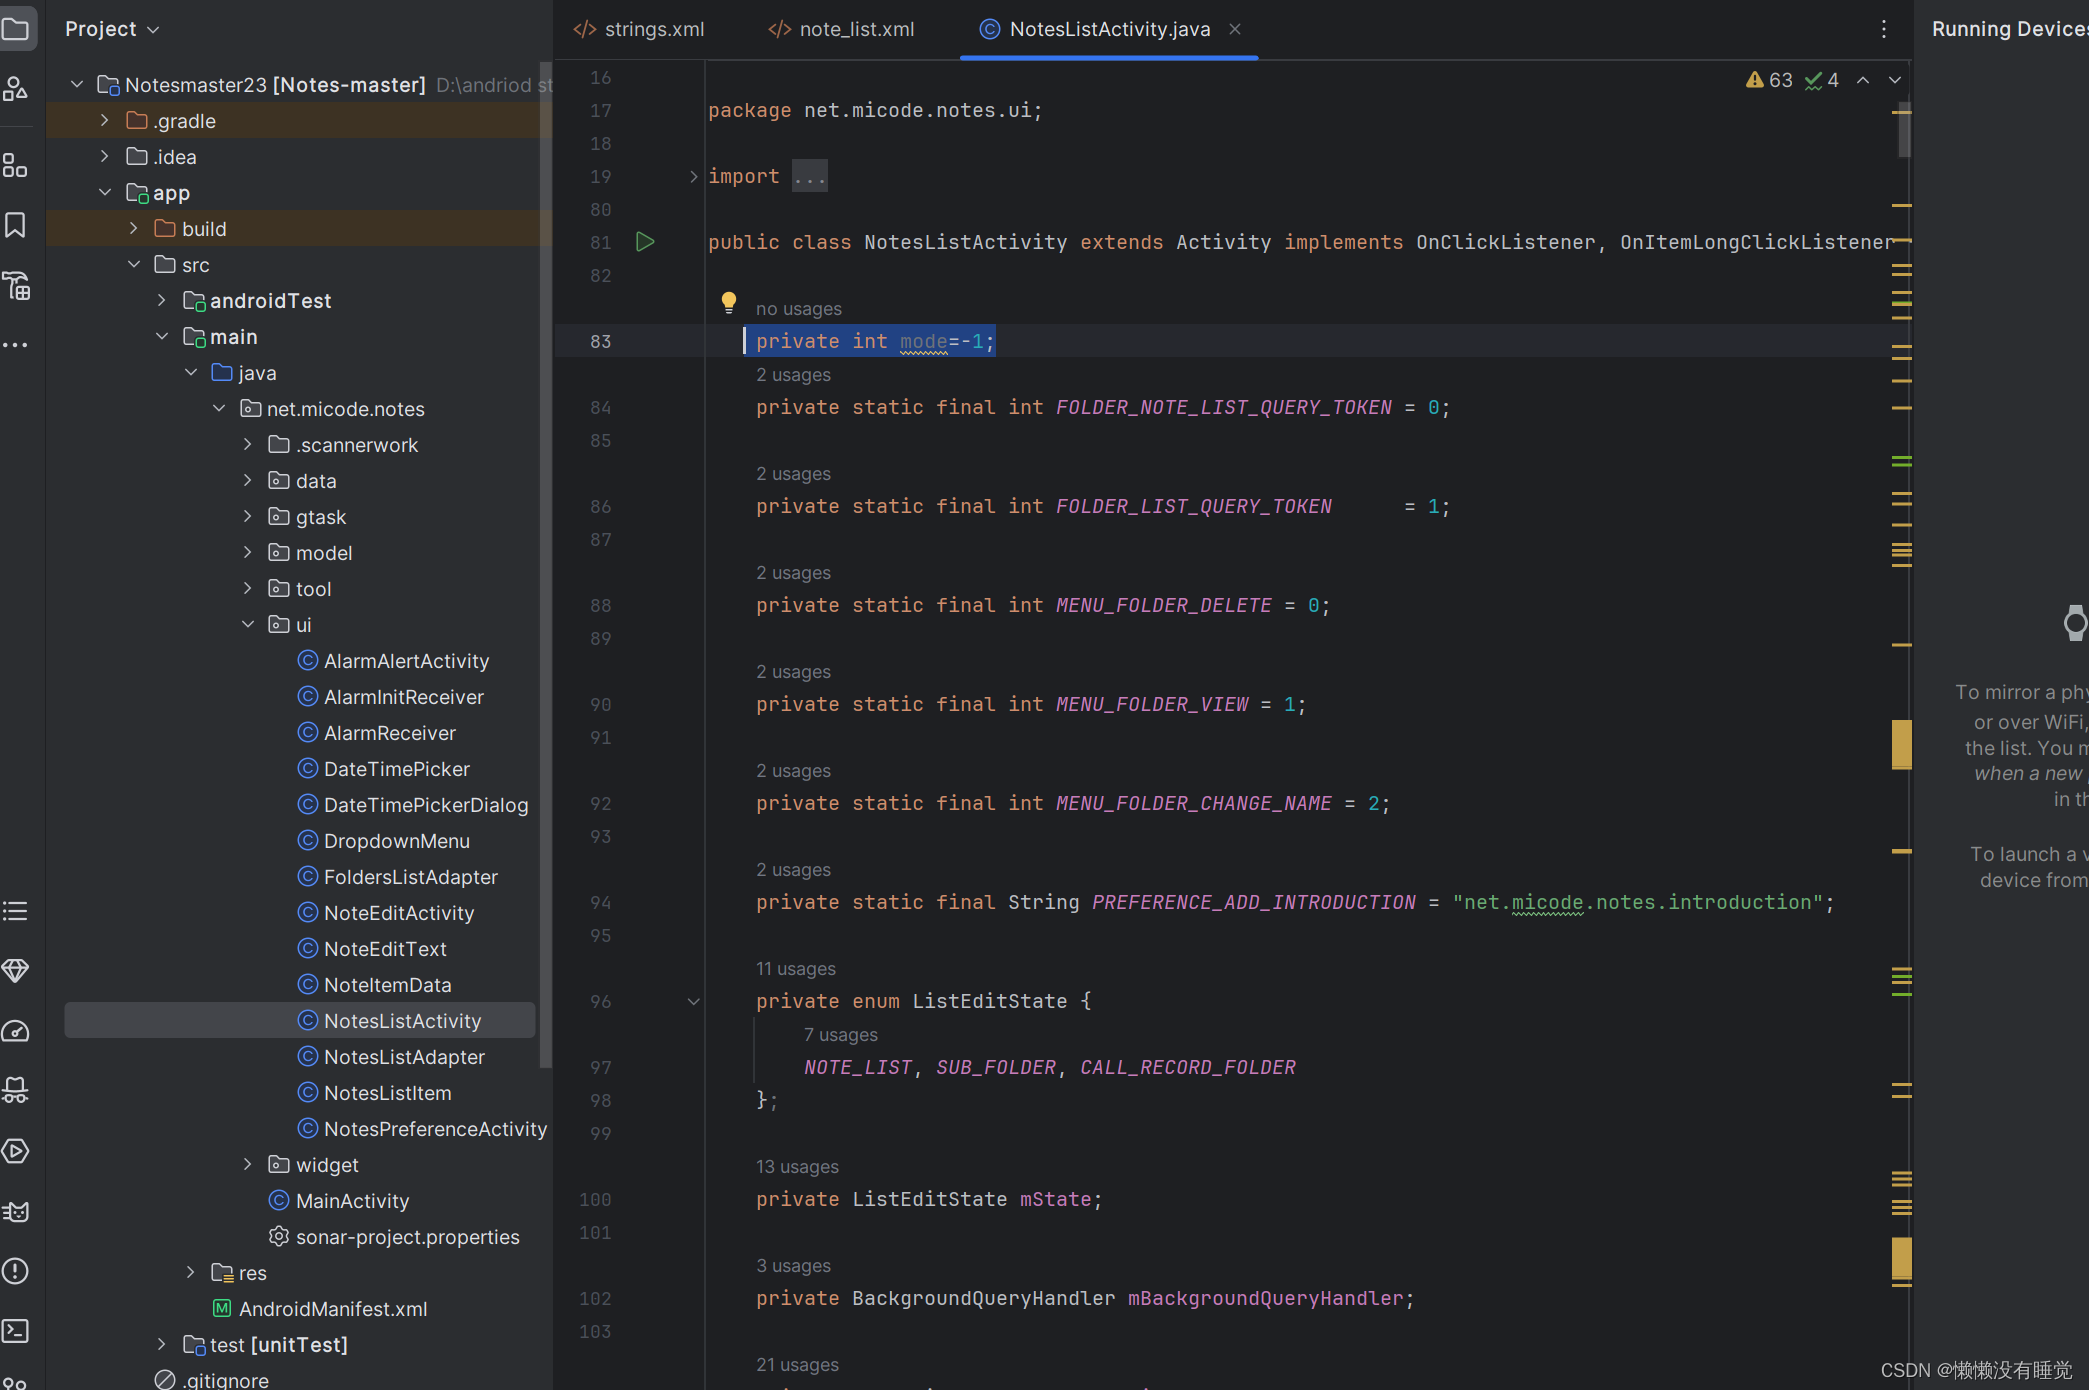Click the editor vertical scrollbar thumb
The height and width of the screenshot is (1390, 2089).
[1904, 130]
